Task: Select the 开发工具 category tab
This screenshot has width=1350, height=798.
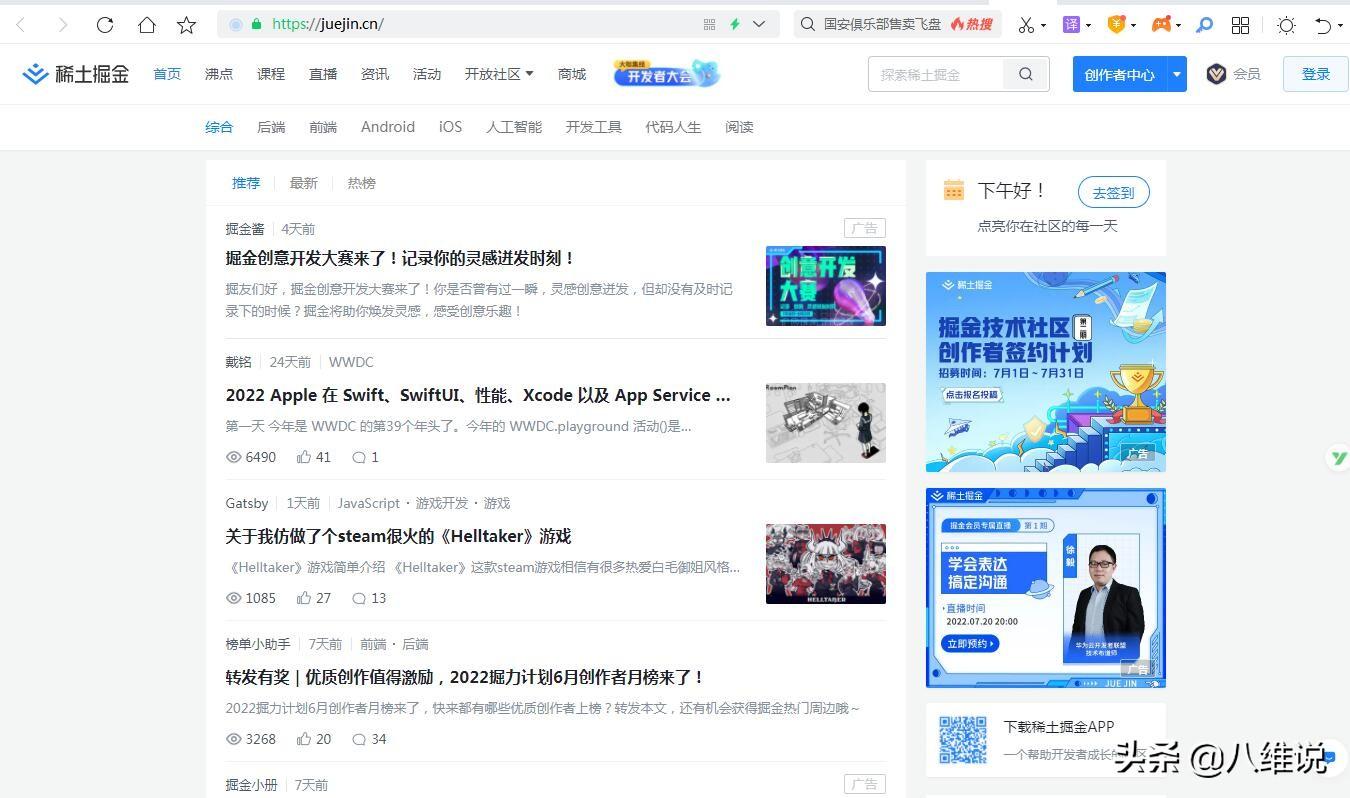Action: coord(593,127)
